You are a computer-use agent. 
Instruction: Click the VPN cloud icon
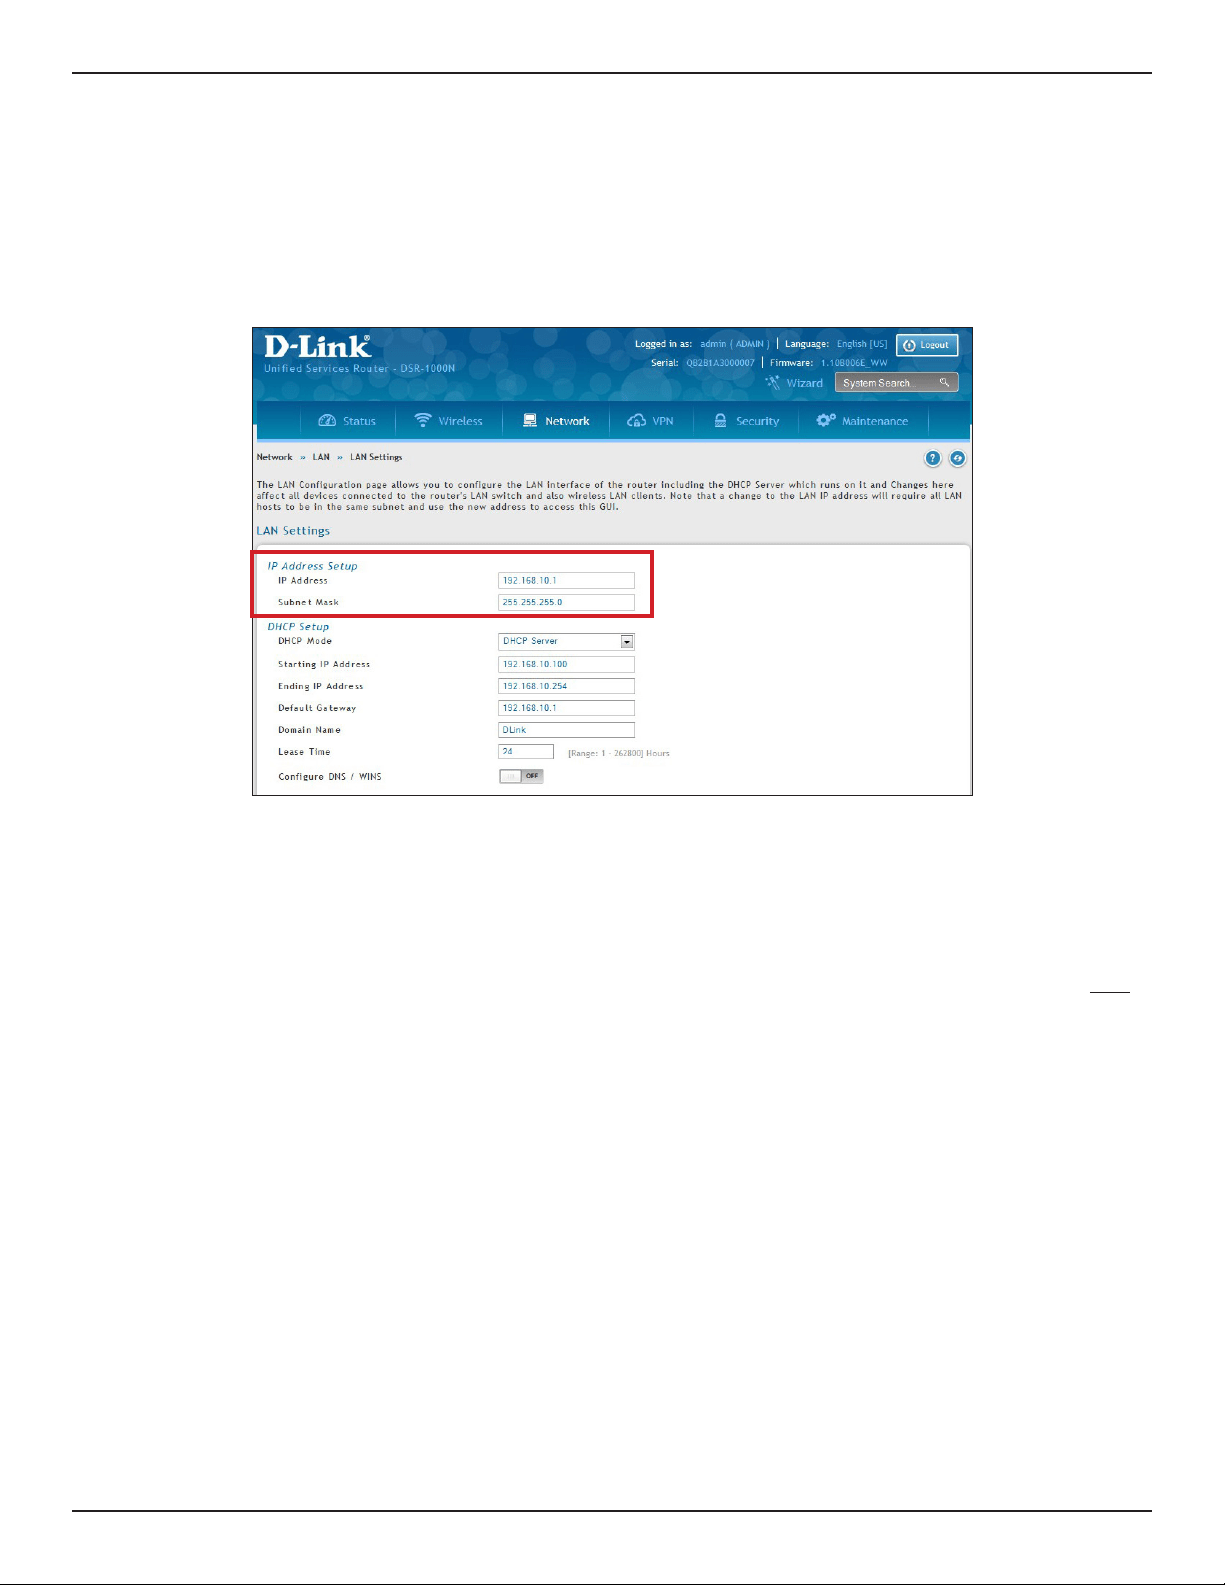click(636, 421)
